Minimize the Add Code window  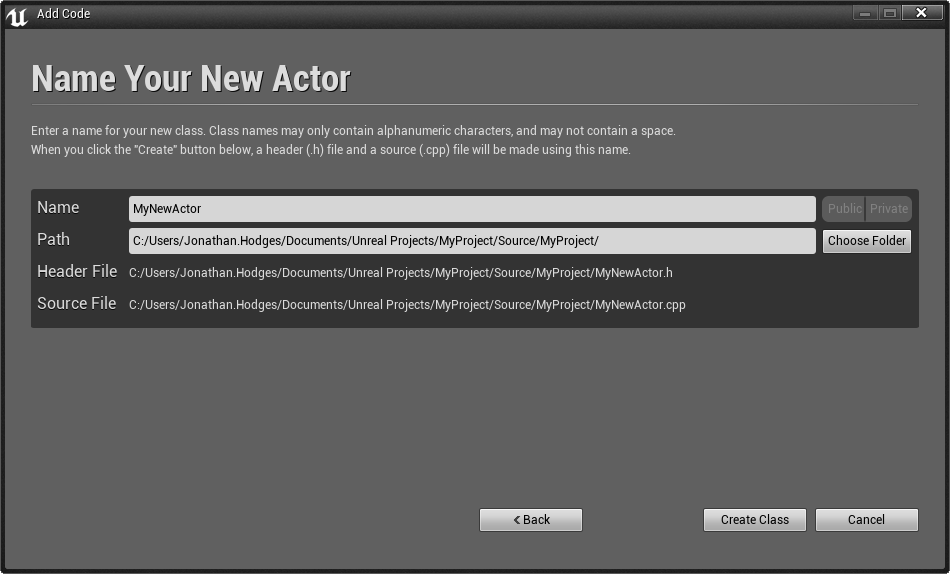[865, 13]
